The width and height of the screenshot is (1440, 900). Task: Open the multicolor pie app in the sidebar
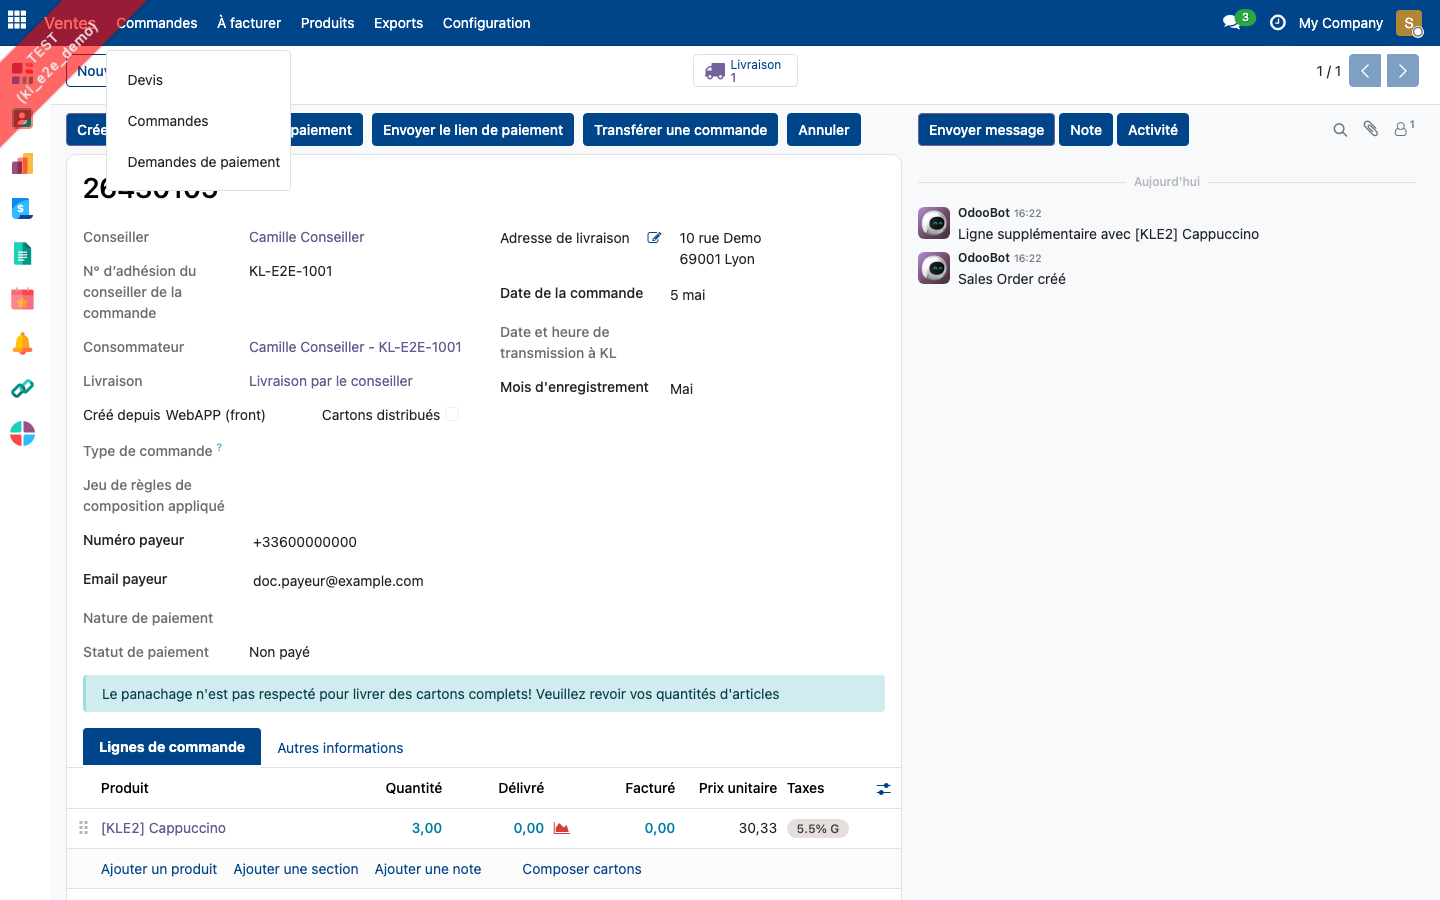coord(22,434)
